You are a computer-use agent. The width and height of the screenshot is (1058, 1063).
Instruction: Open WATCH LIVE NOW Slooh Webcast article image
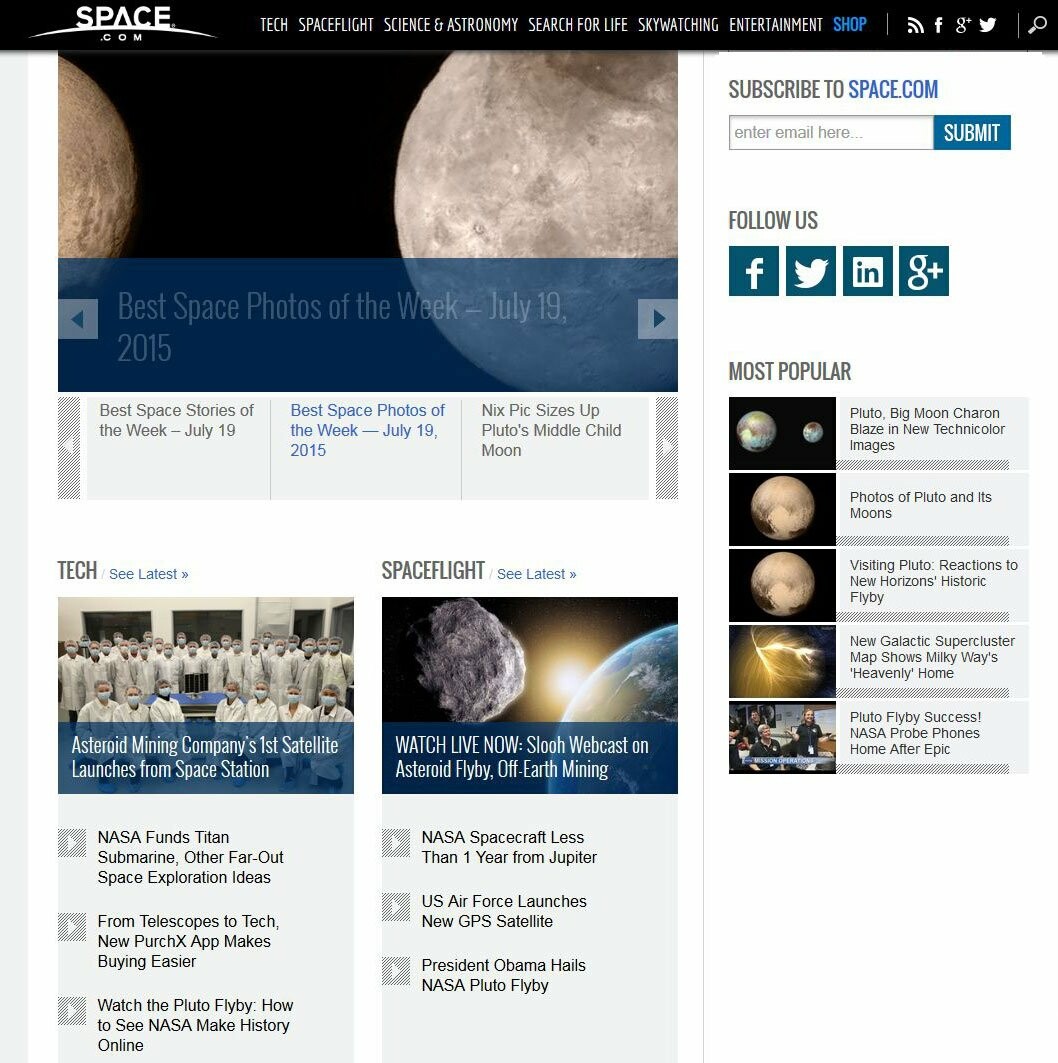(x=530, y=695)
